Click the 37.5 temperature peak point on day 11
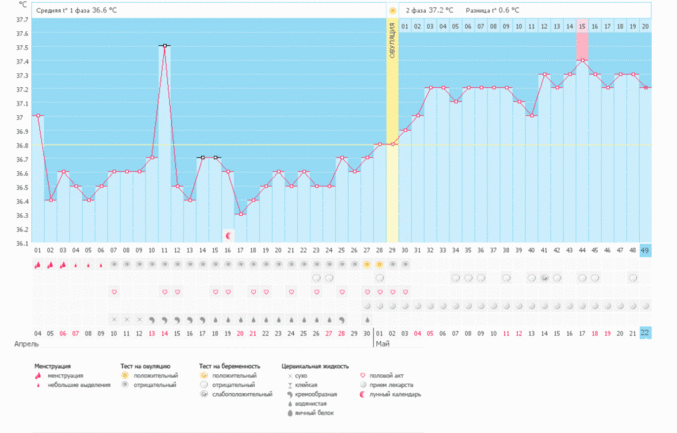677x433 pixels. pyautogui.click(x=165, y=46)
